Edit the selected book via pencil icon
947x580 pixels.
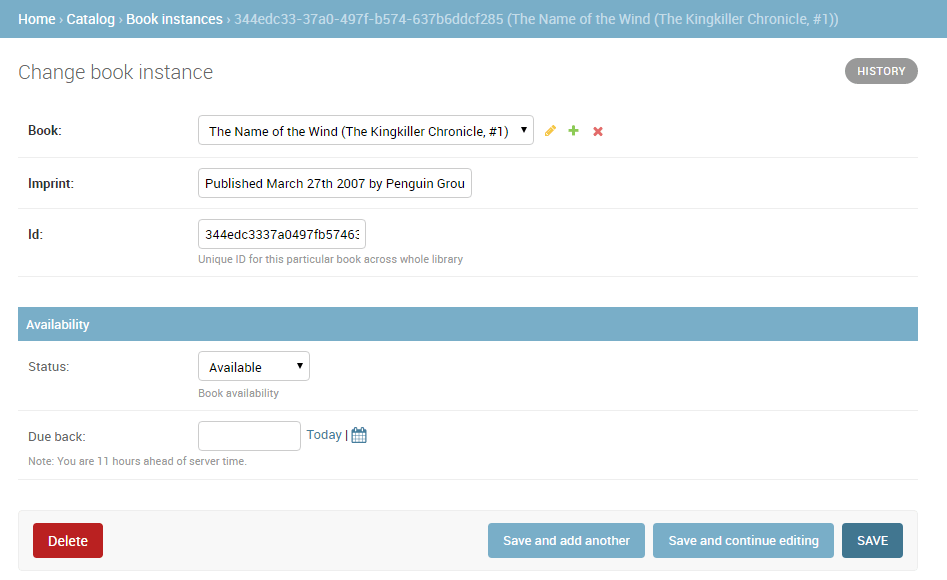point(550,130)
